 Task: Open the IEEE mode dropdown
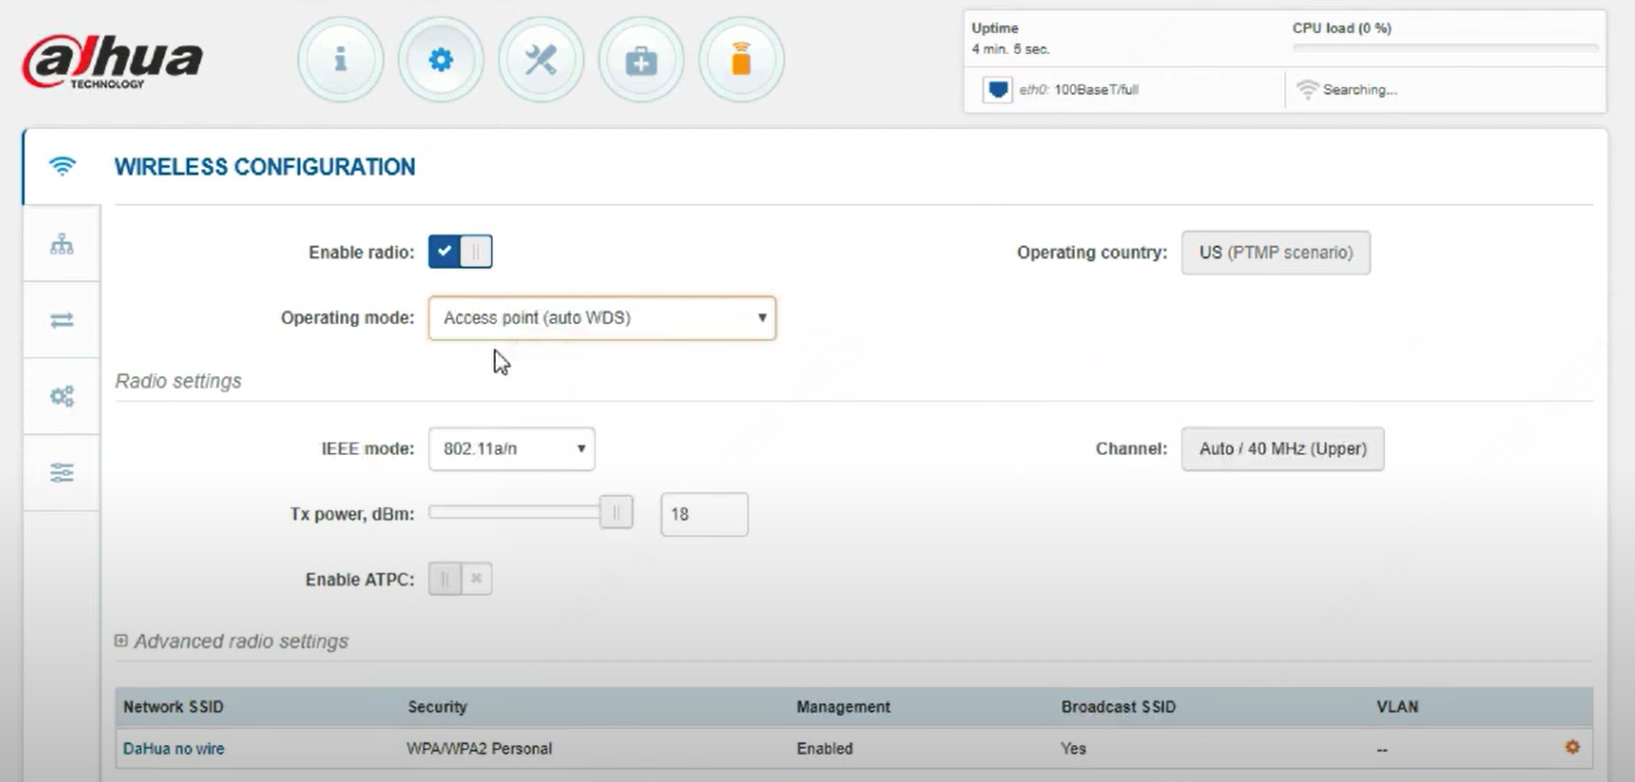pyautogui.click(x=512, y=449)
